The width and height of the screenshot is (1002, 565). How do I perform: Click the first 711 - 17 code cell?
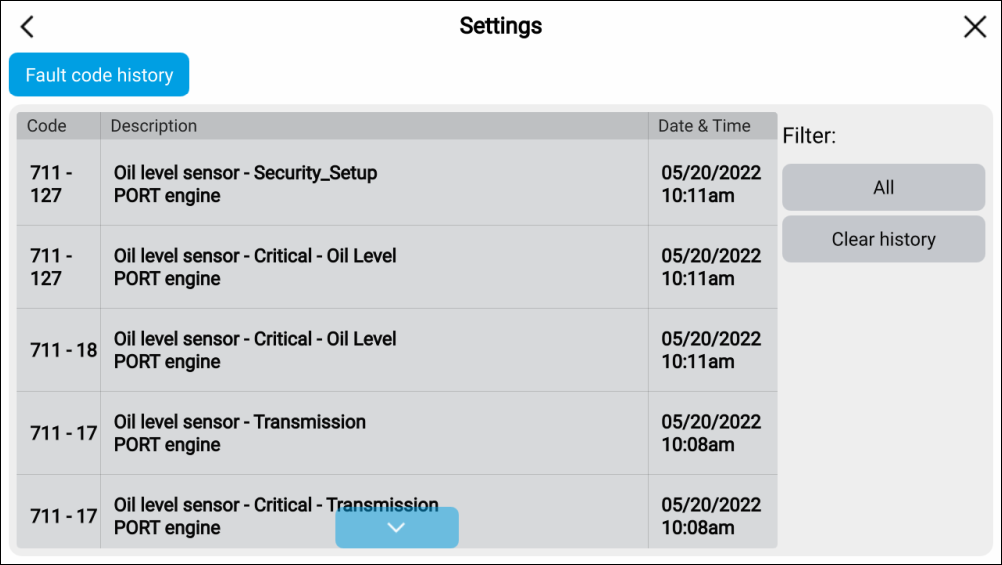[64, 433]
